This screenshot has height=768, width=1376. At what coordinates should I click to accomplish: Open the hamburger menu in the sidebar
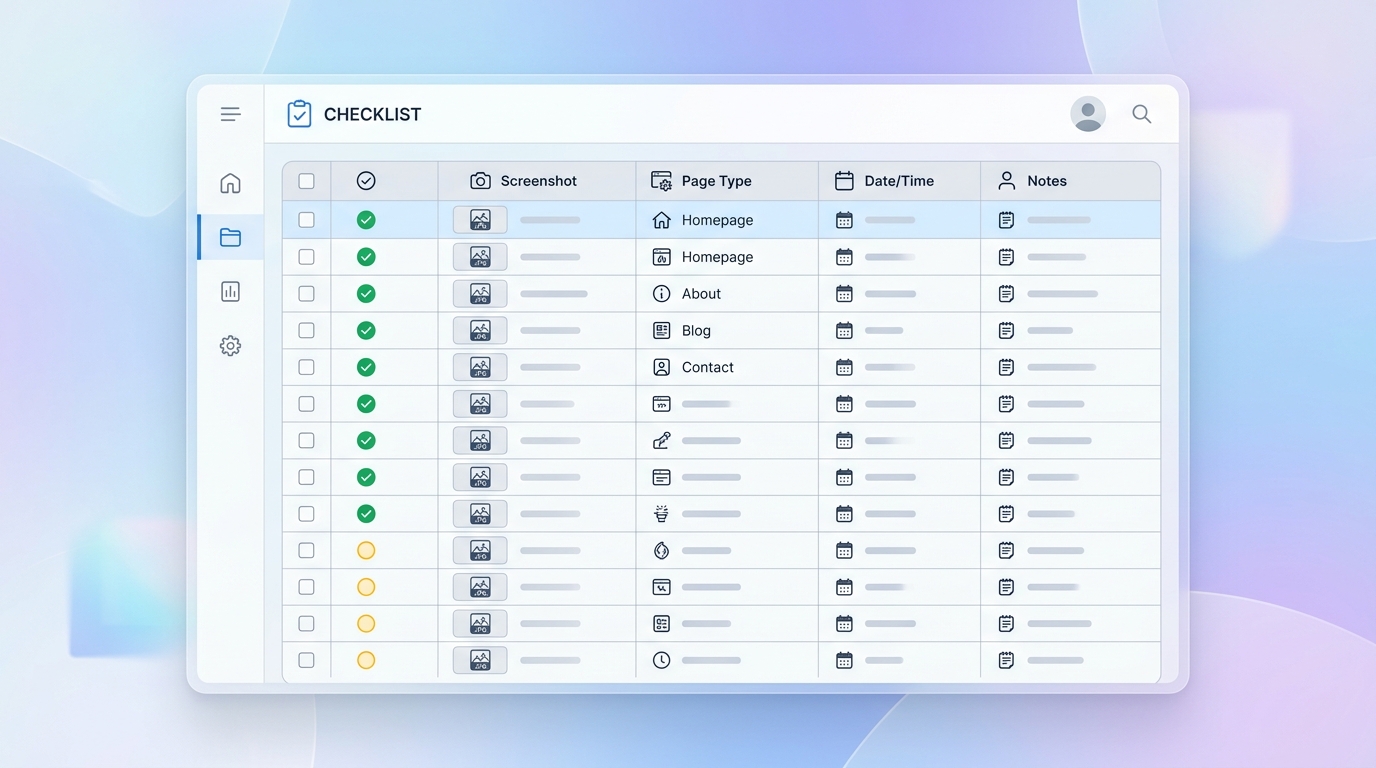(231, 114)
